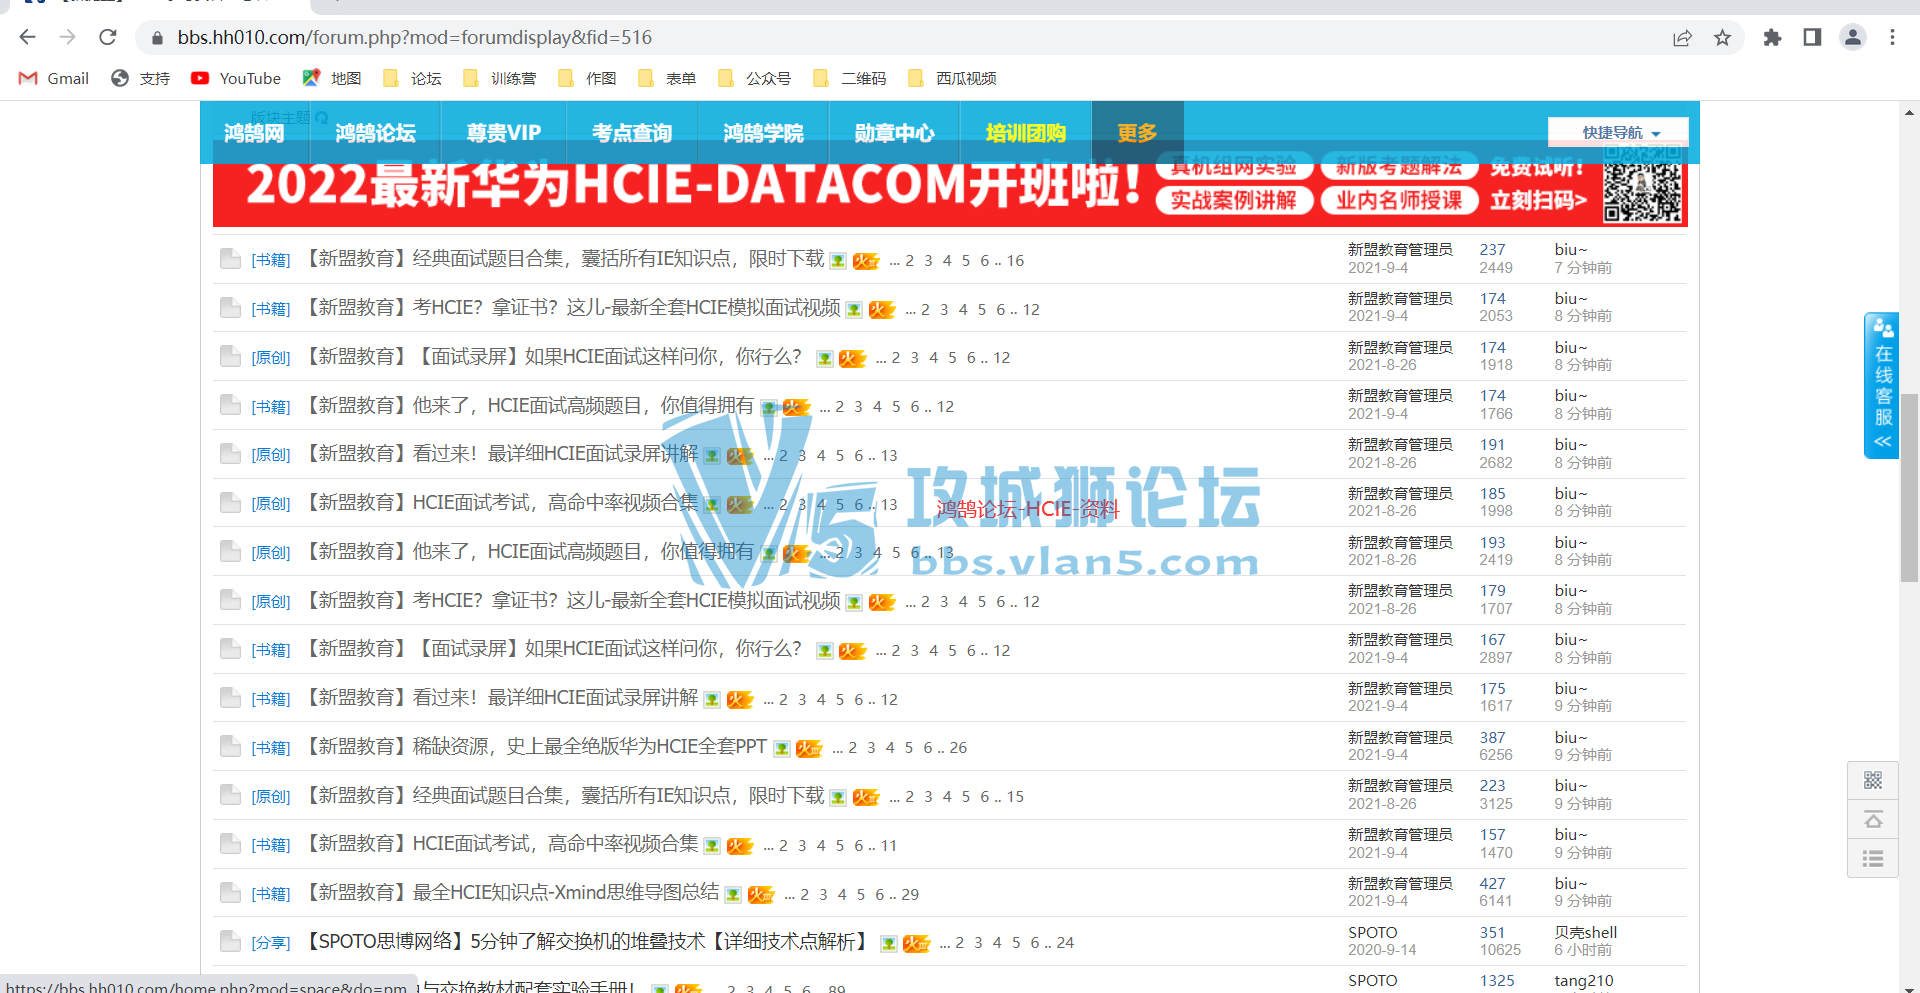Click thread file icon of 华为HCIE全套PPT row
This screenshot has width=1920, height=993.
click(230, 747)
